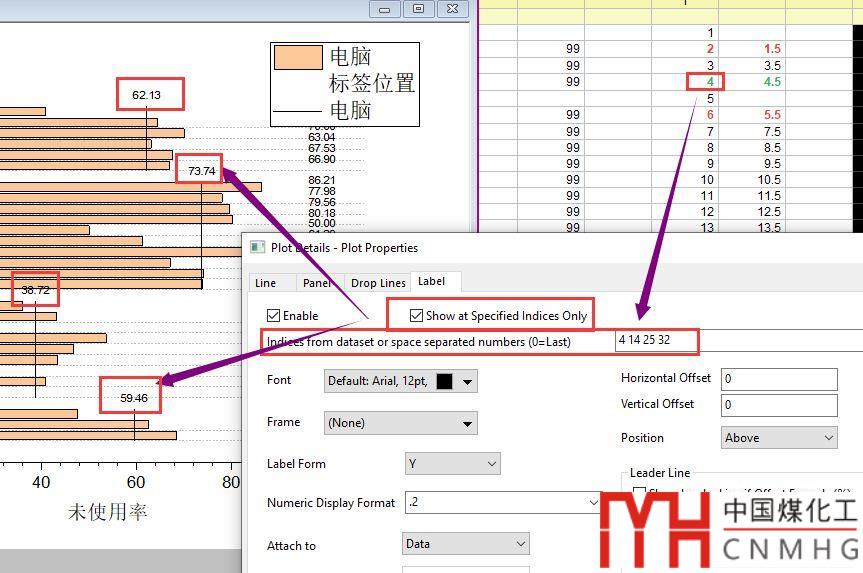Image resolution: width=863 pixels, height=573 pixels.
Task: Select the 73.74 data label on graph
Action: coord(202,171)
